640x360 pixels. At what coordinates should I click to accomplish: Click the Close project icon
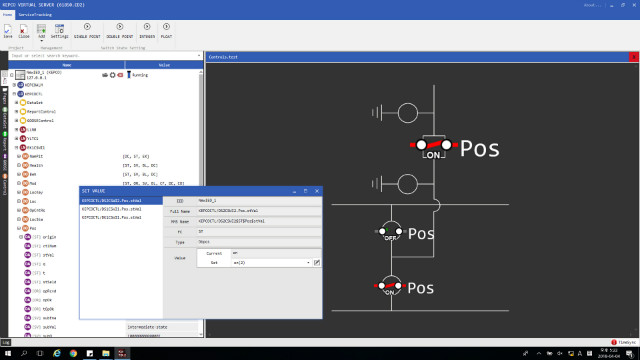[x=24, y=31]
